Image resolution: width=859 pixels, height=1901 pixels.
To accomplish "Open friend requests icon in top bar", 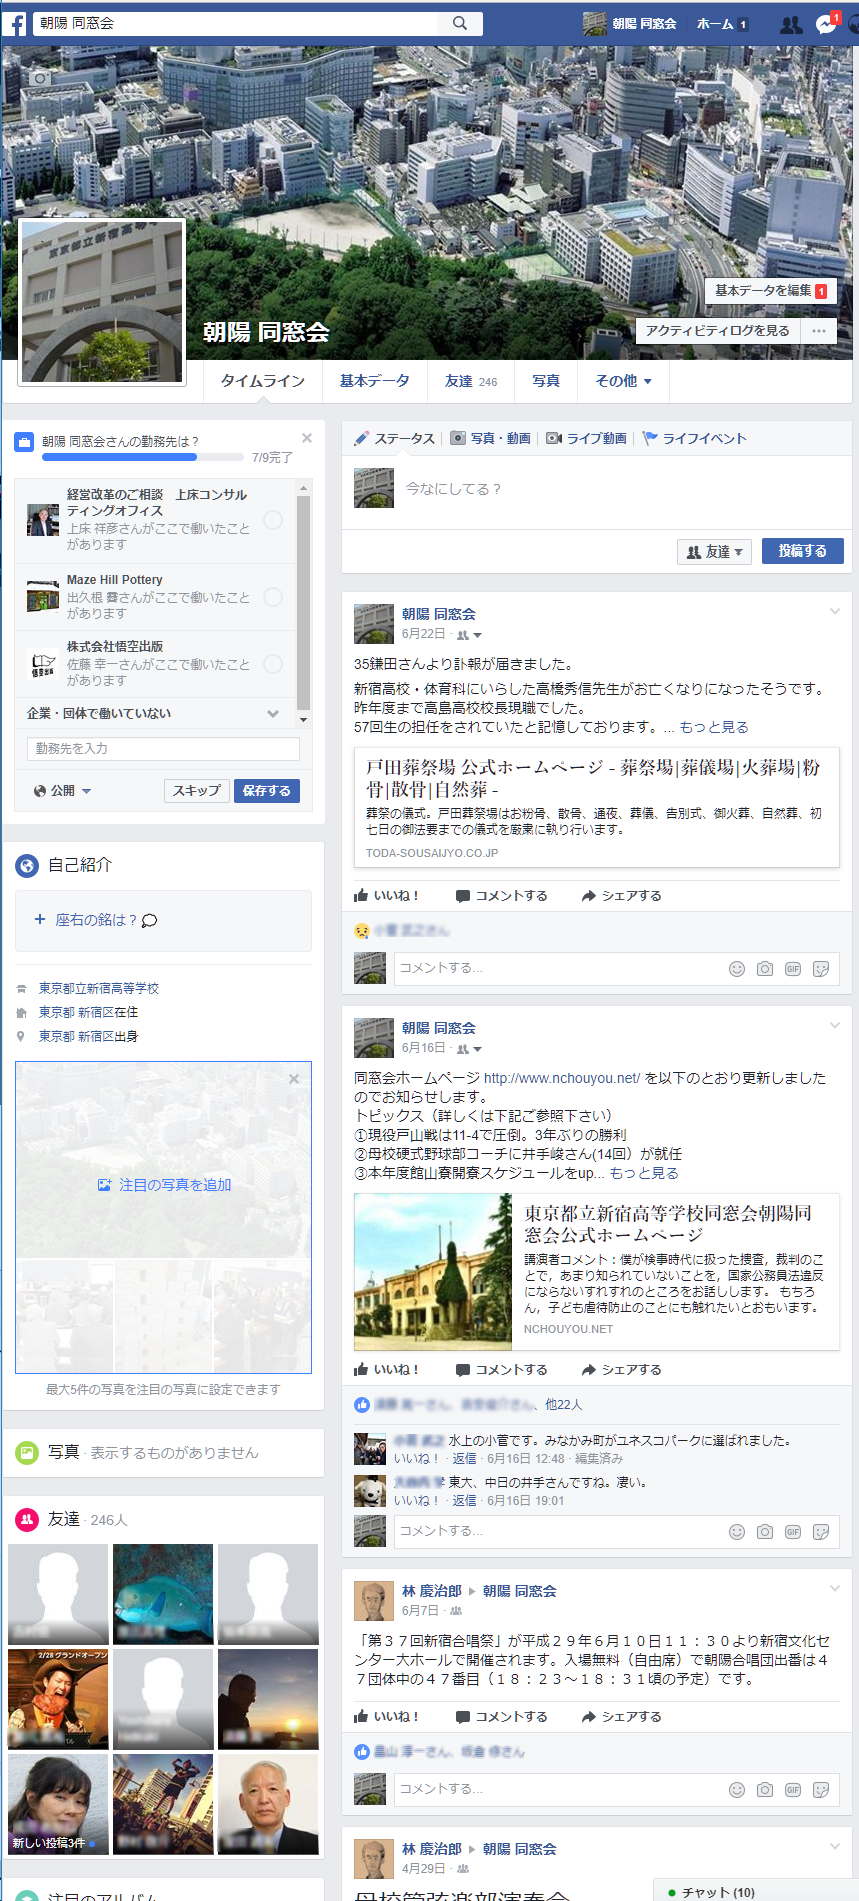I will 791,24.
